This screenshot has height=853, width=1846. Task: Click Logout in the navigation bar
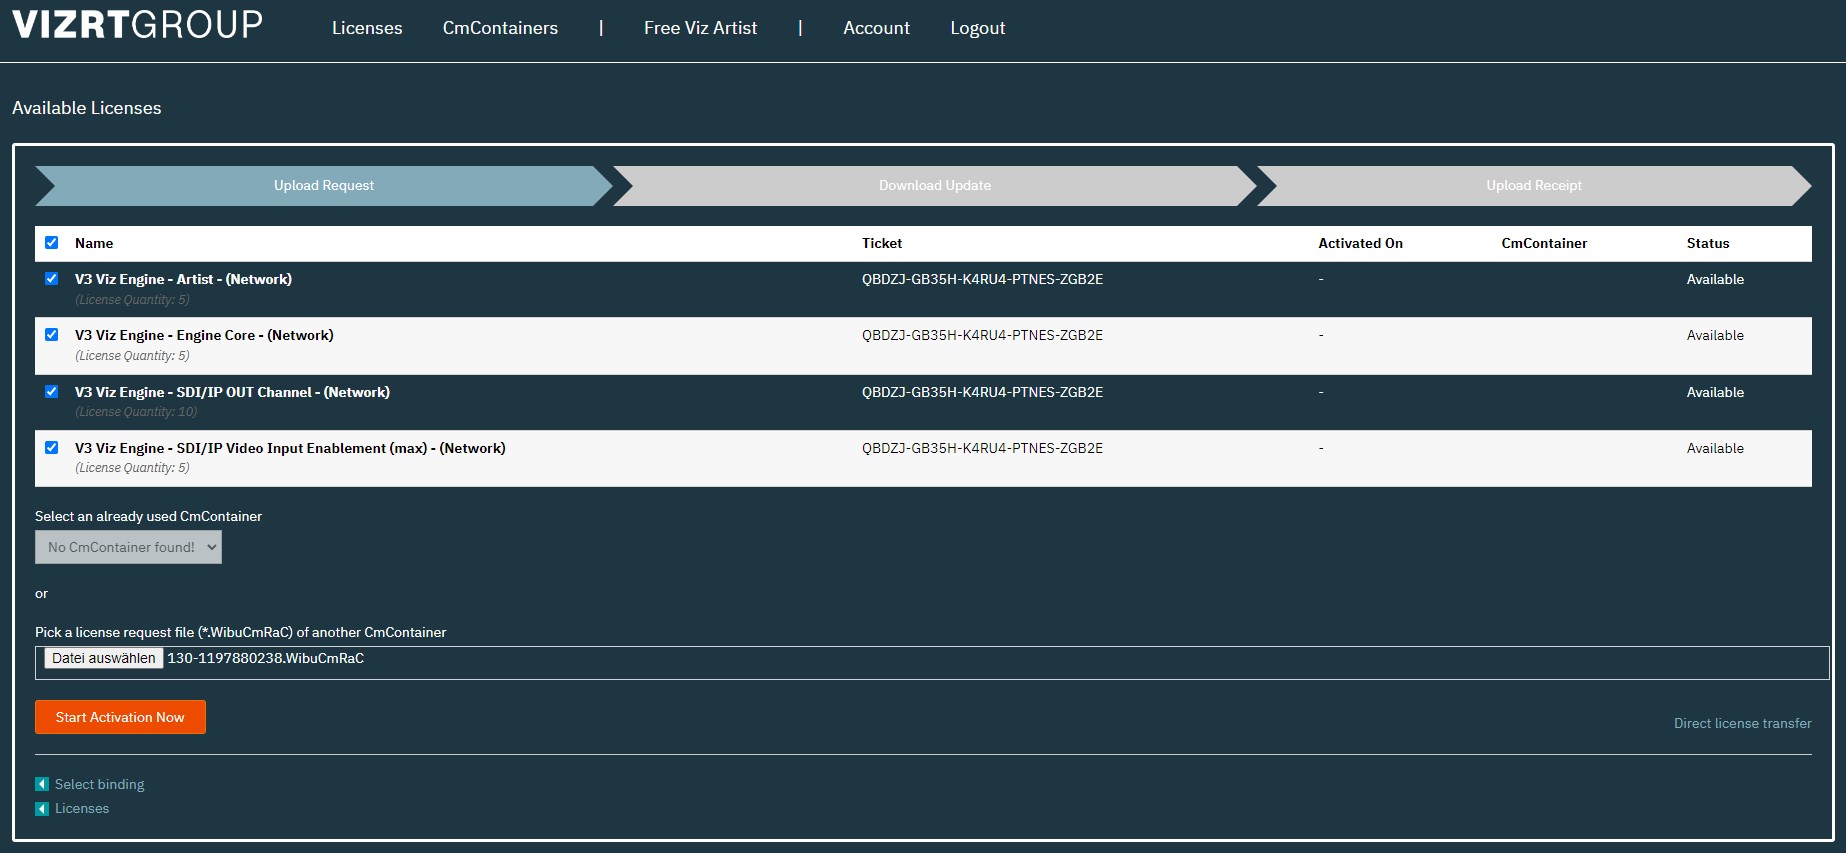pyautogui.click(x=977, y=28)
